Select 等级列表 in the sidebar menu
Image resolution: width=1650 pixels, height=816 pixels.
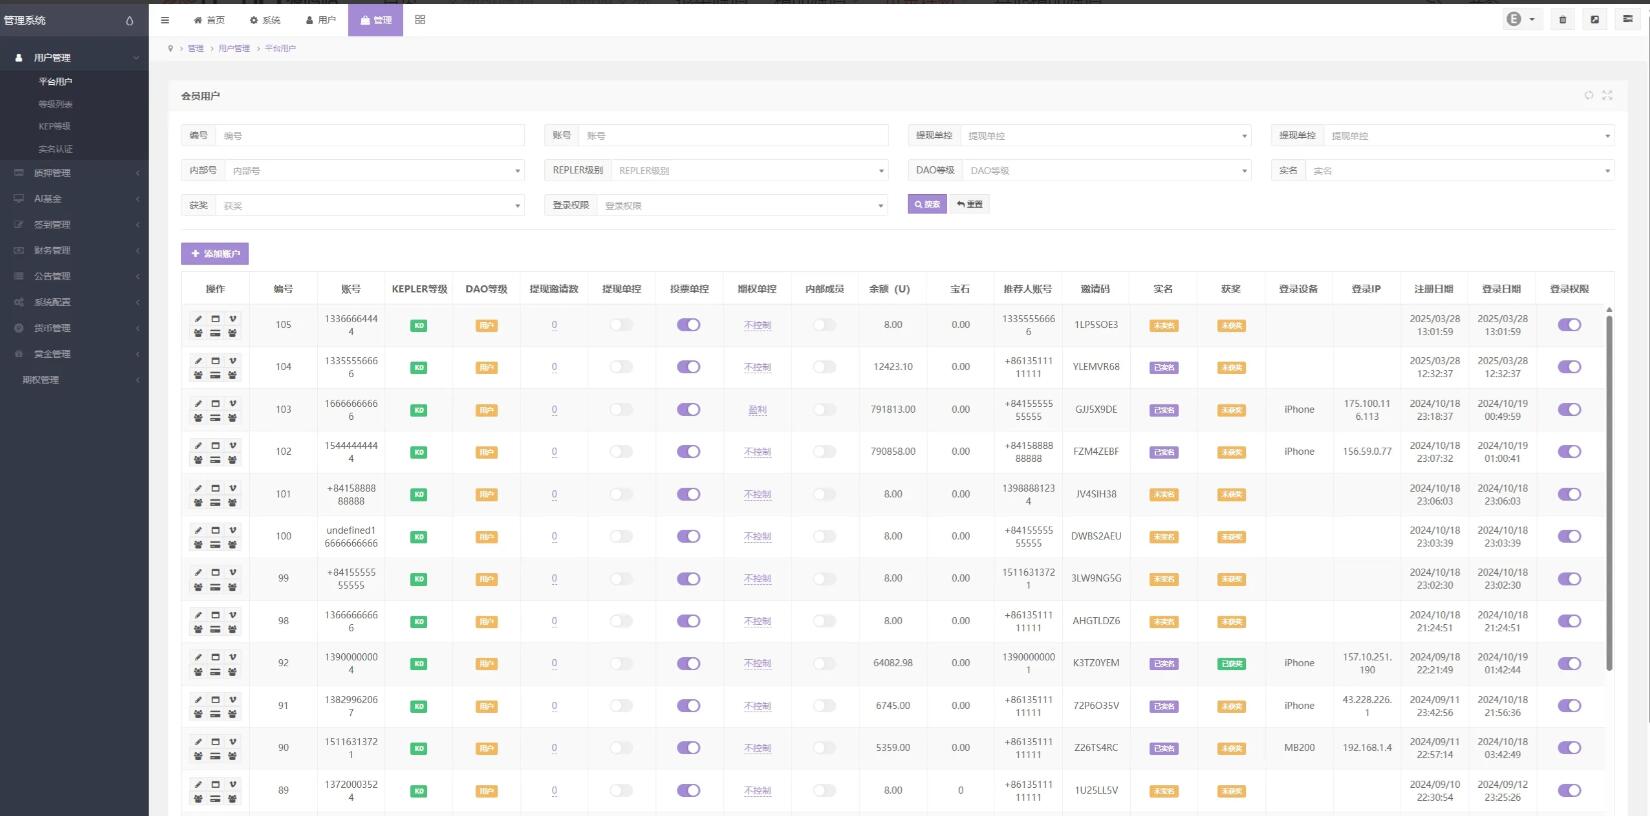[55, 104]
